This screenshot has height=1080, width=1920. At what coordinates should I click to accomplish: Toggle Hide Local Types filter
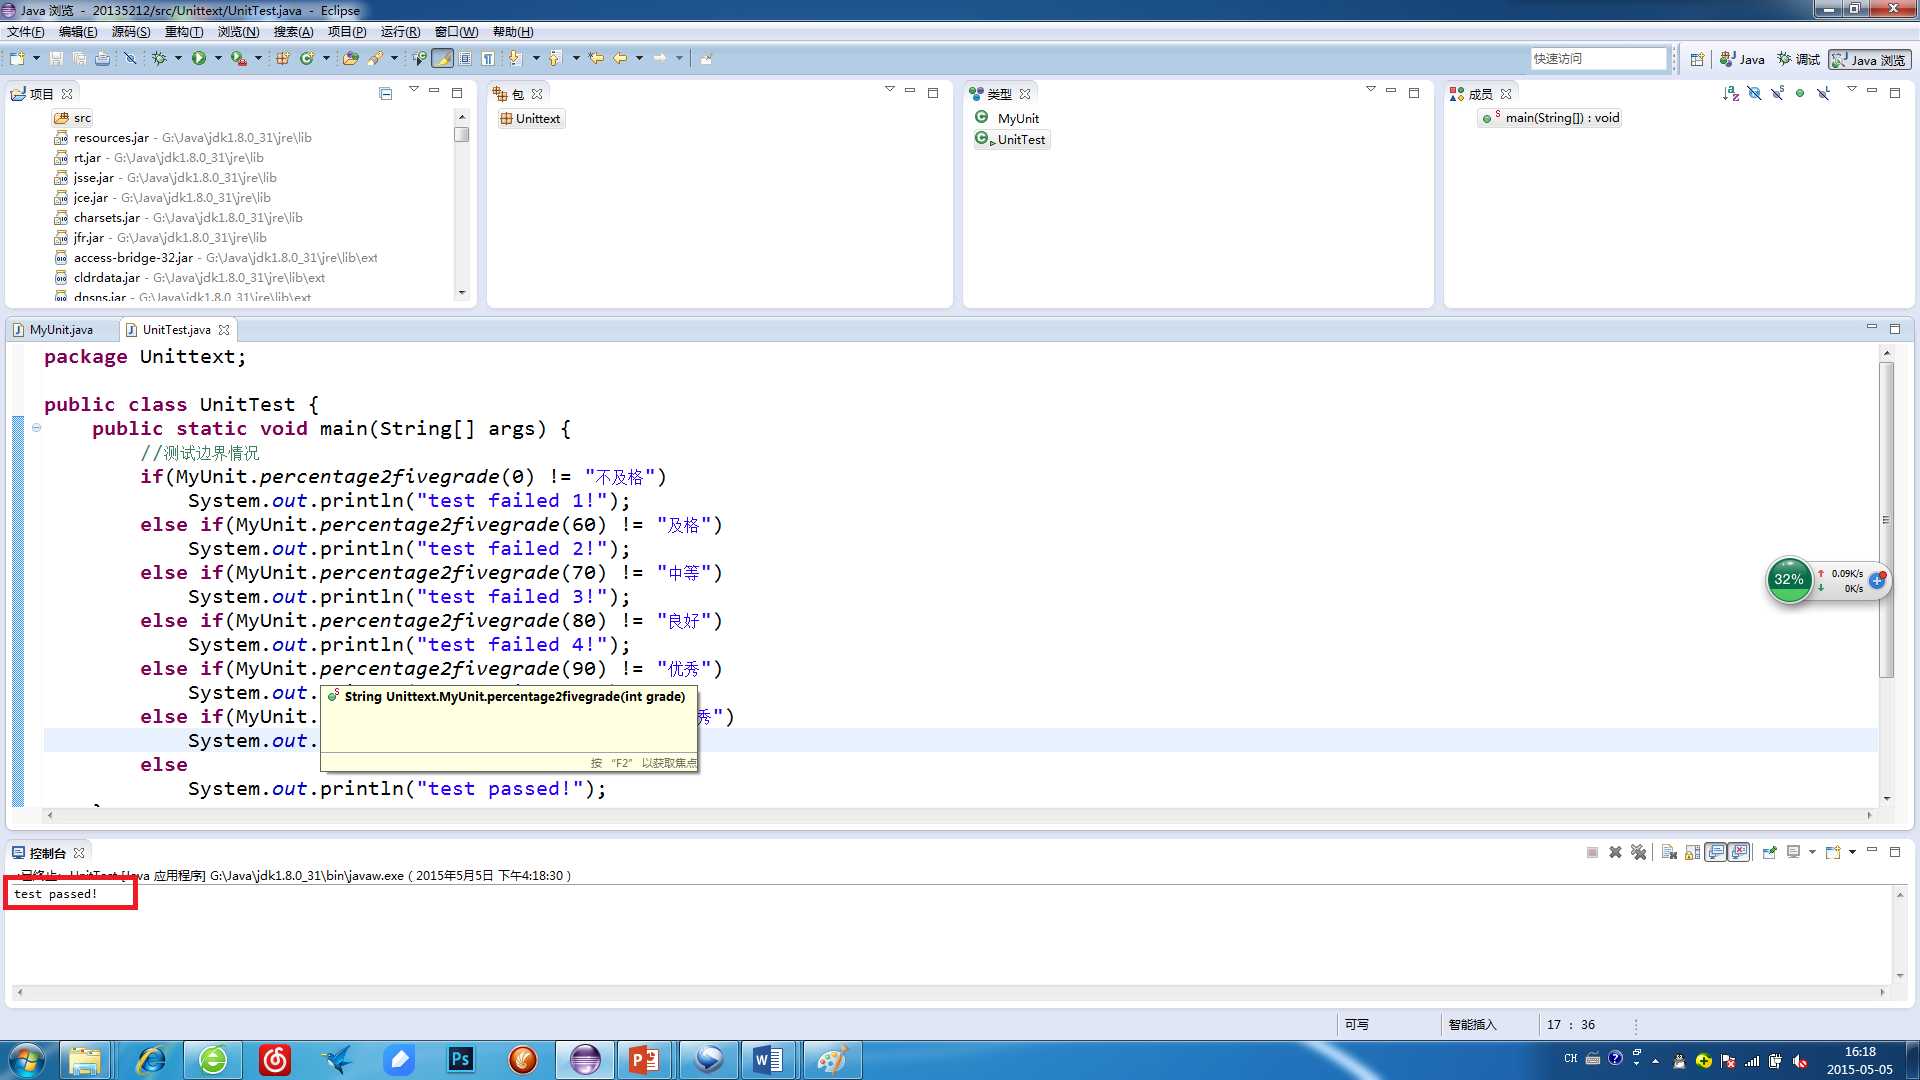pos(1824,93)
